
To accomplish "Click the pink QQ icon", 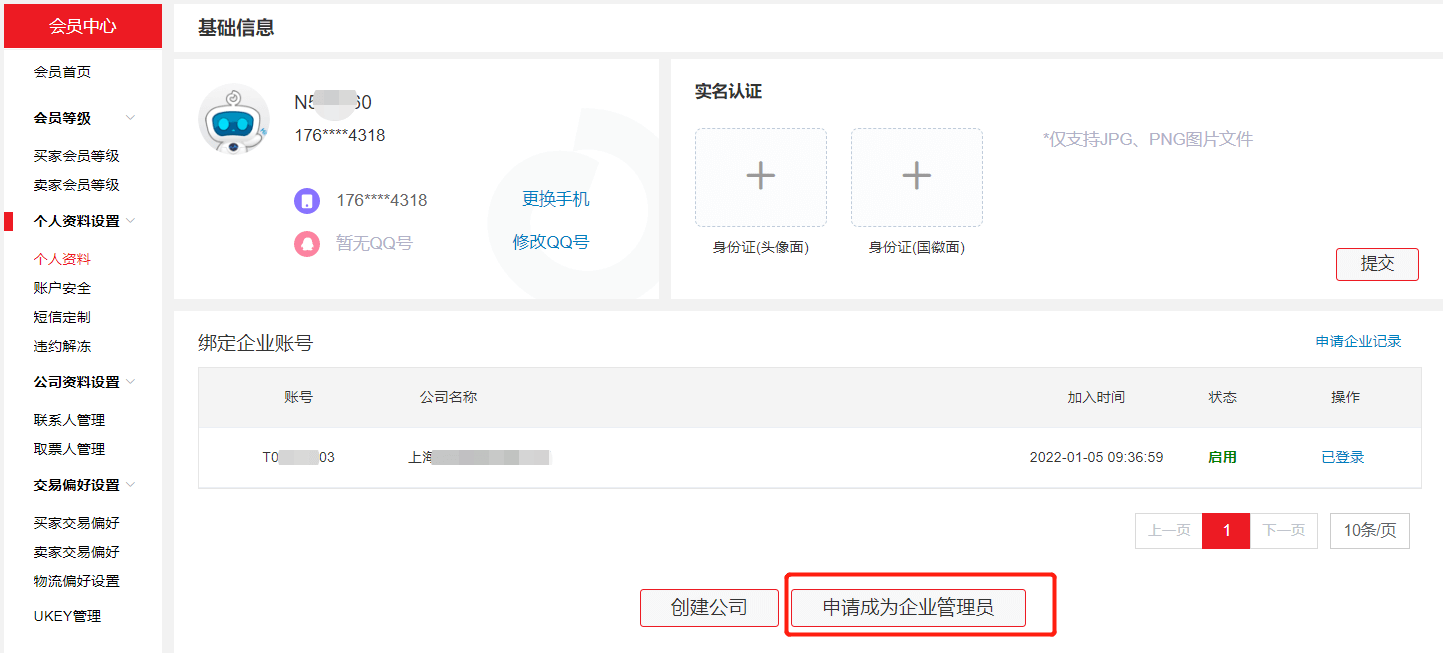I will point(307,243).
